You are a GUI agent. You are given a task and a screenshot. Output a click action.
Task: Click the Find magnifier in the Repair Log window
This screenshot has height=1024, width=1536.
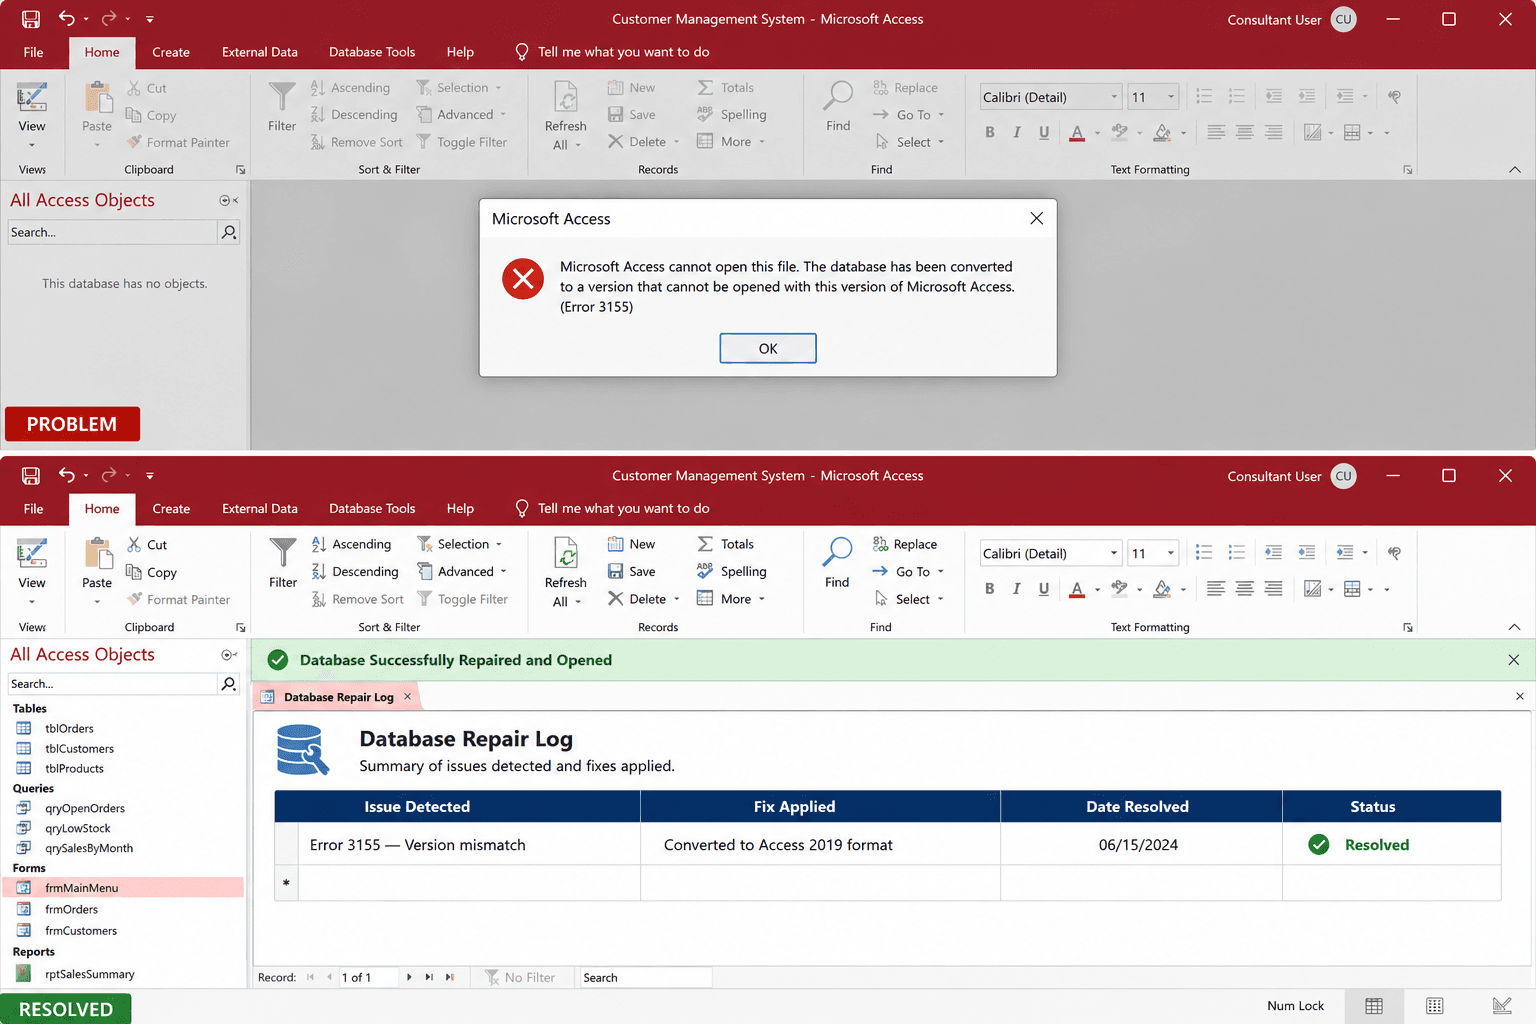[837, 552]
